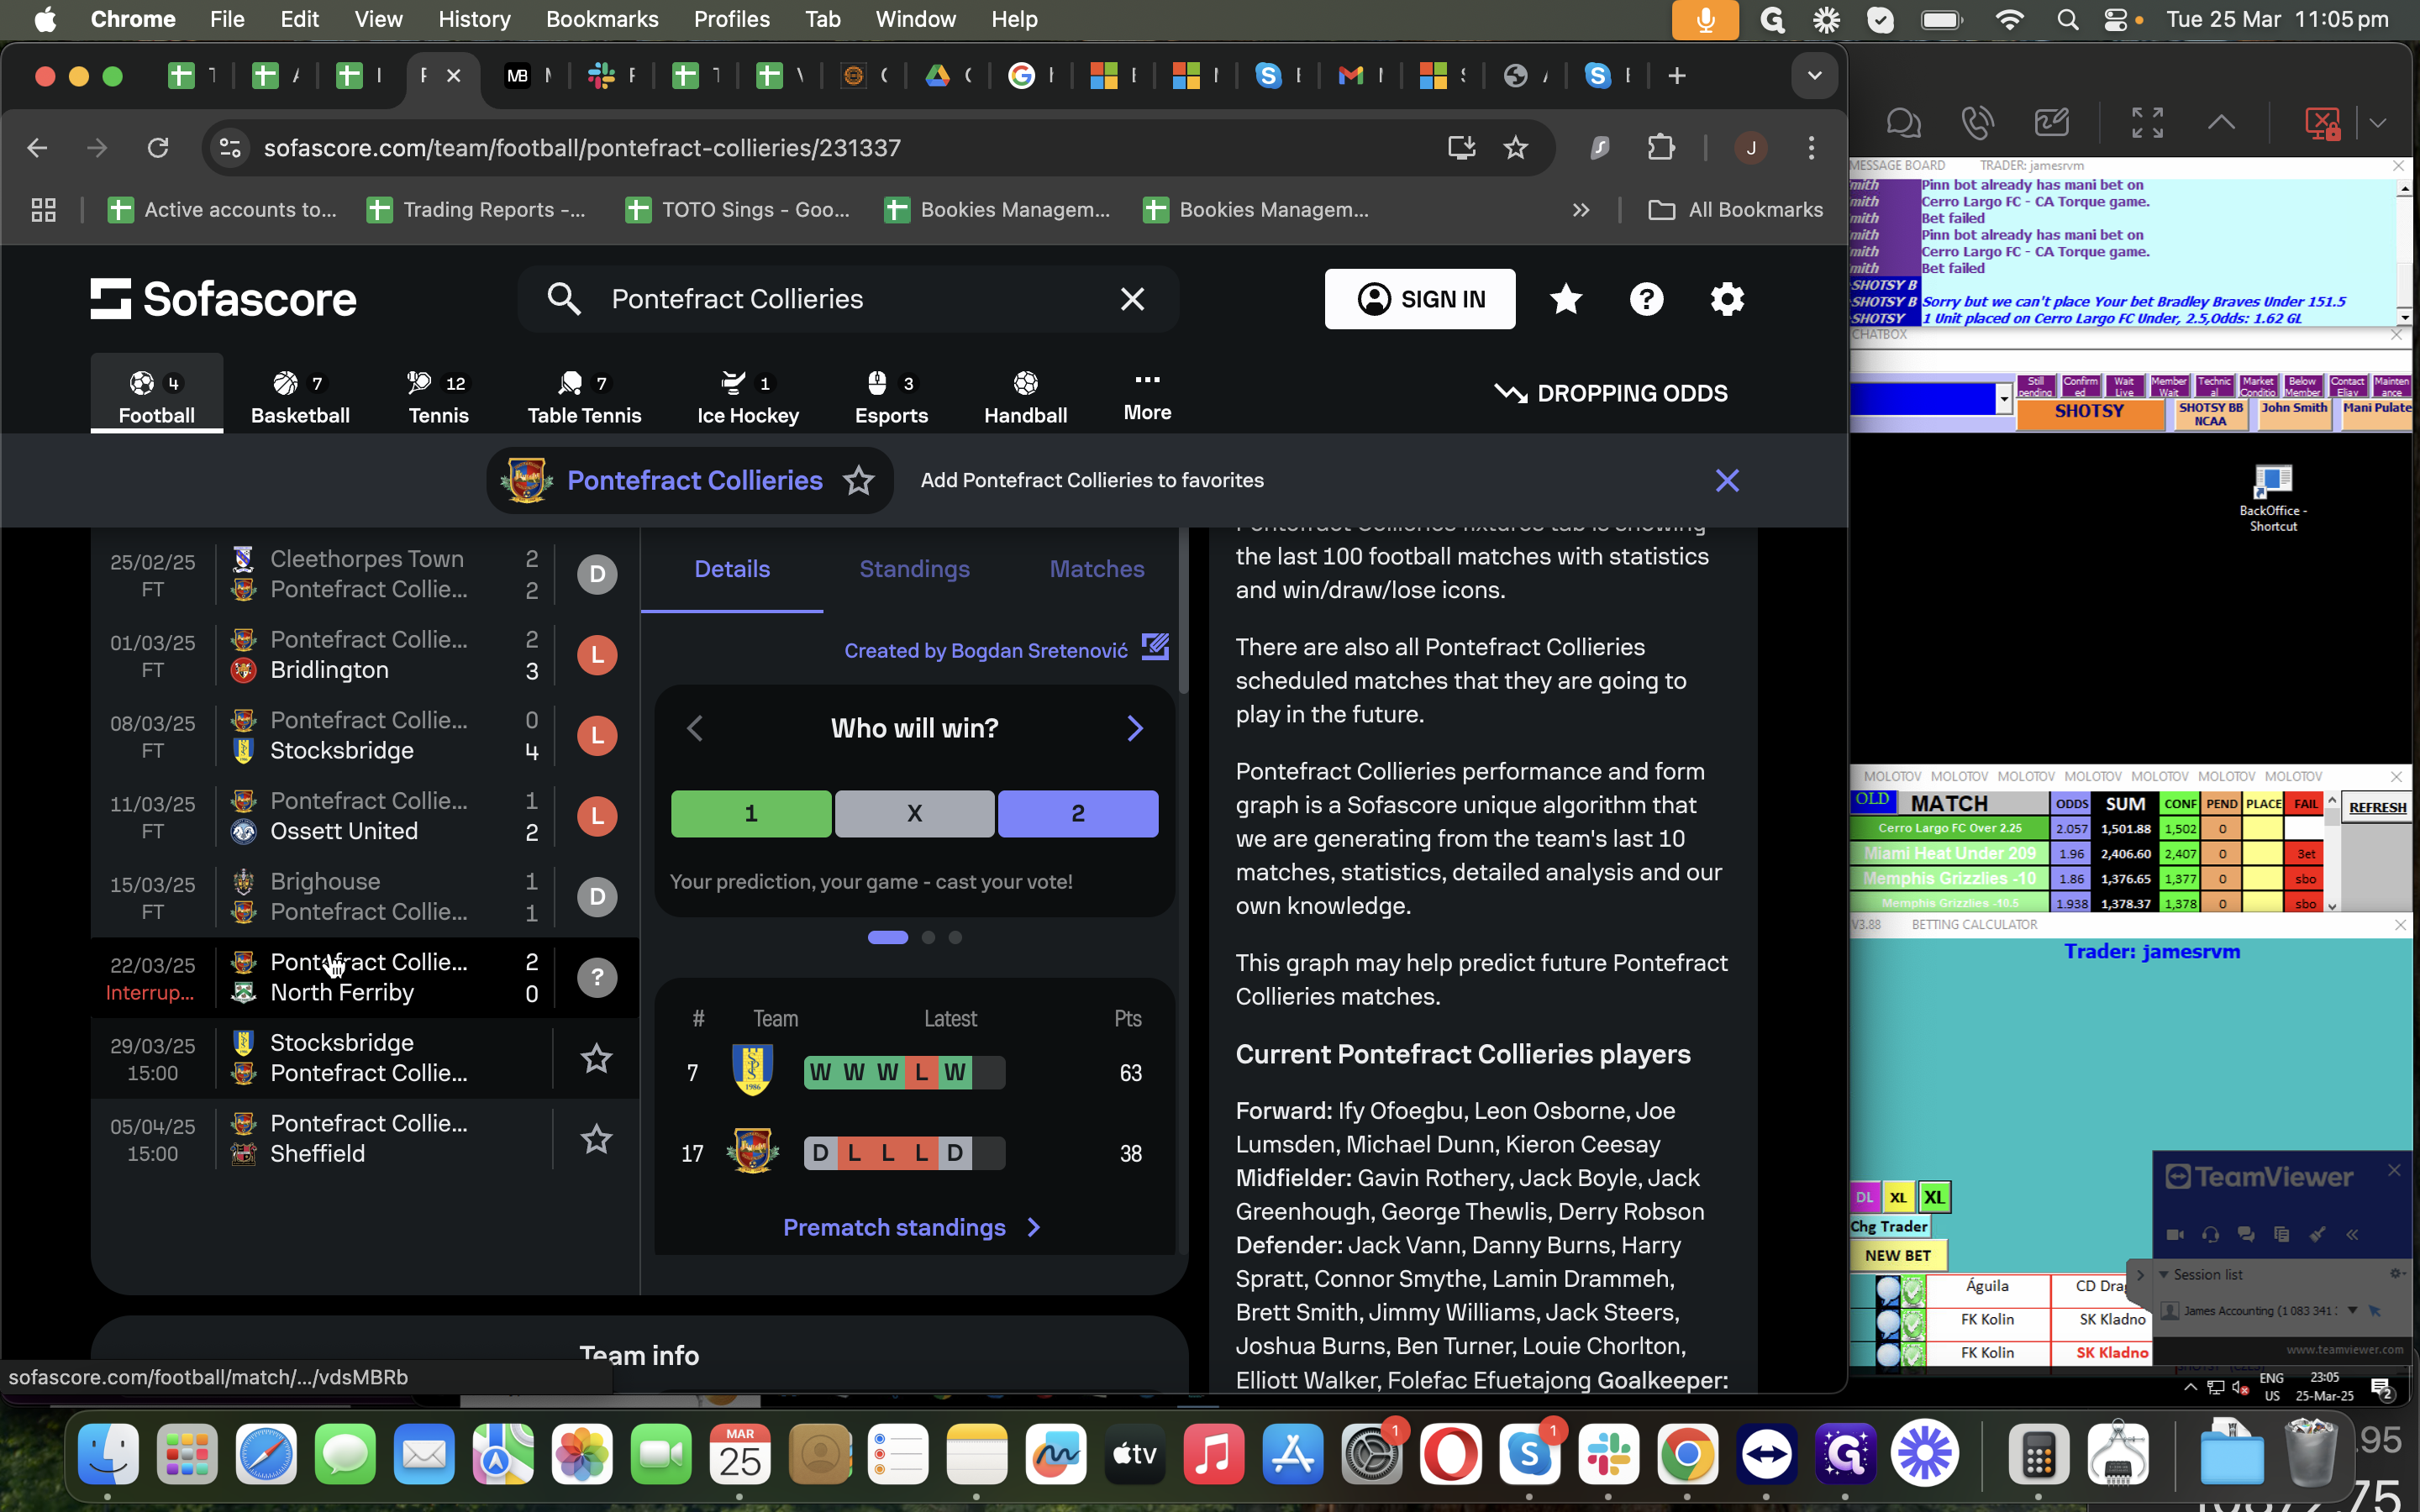Select third dot of prediction carousel
This screenshot has height=1512, width=2420.
click(x=955, y=937)
